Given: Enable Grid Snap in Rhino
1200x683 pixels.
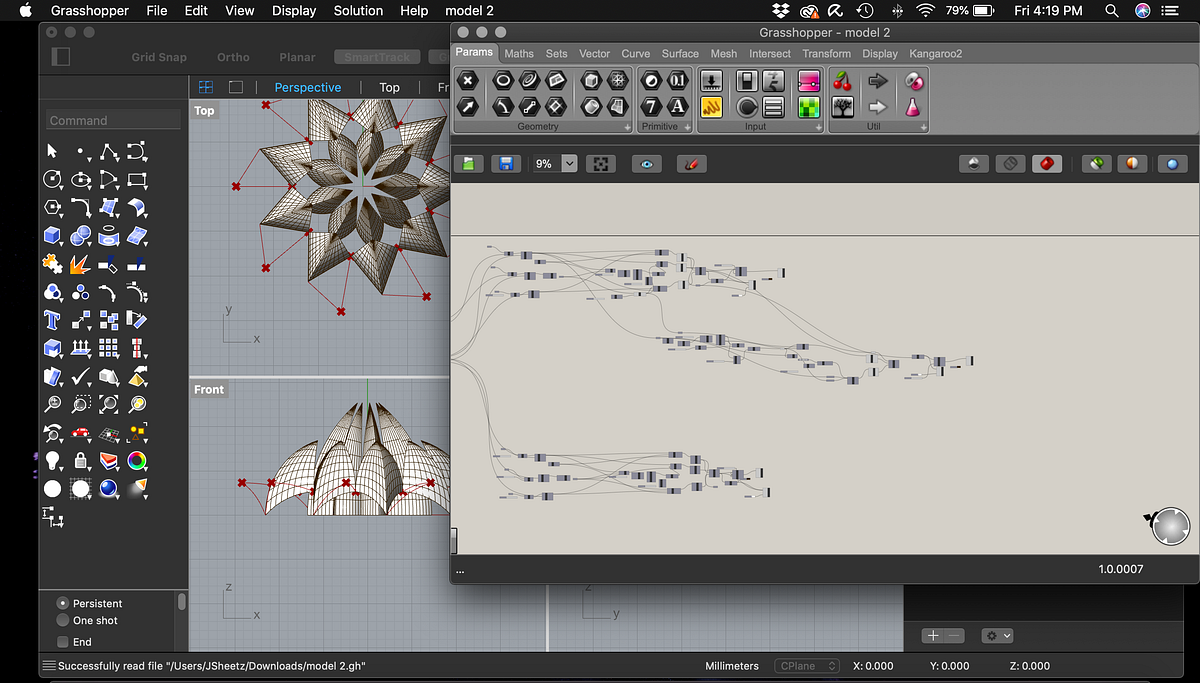Looking at the screenshot, I should pyautogui.click(x=158, y=57).
